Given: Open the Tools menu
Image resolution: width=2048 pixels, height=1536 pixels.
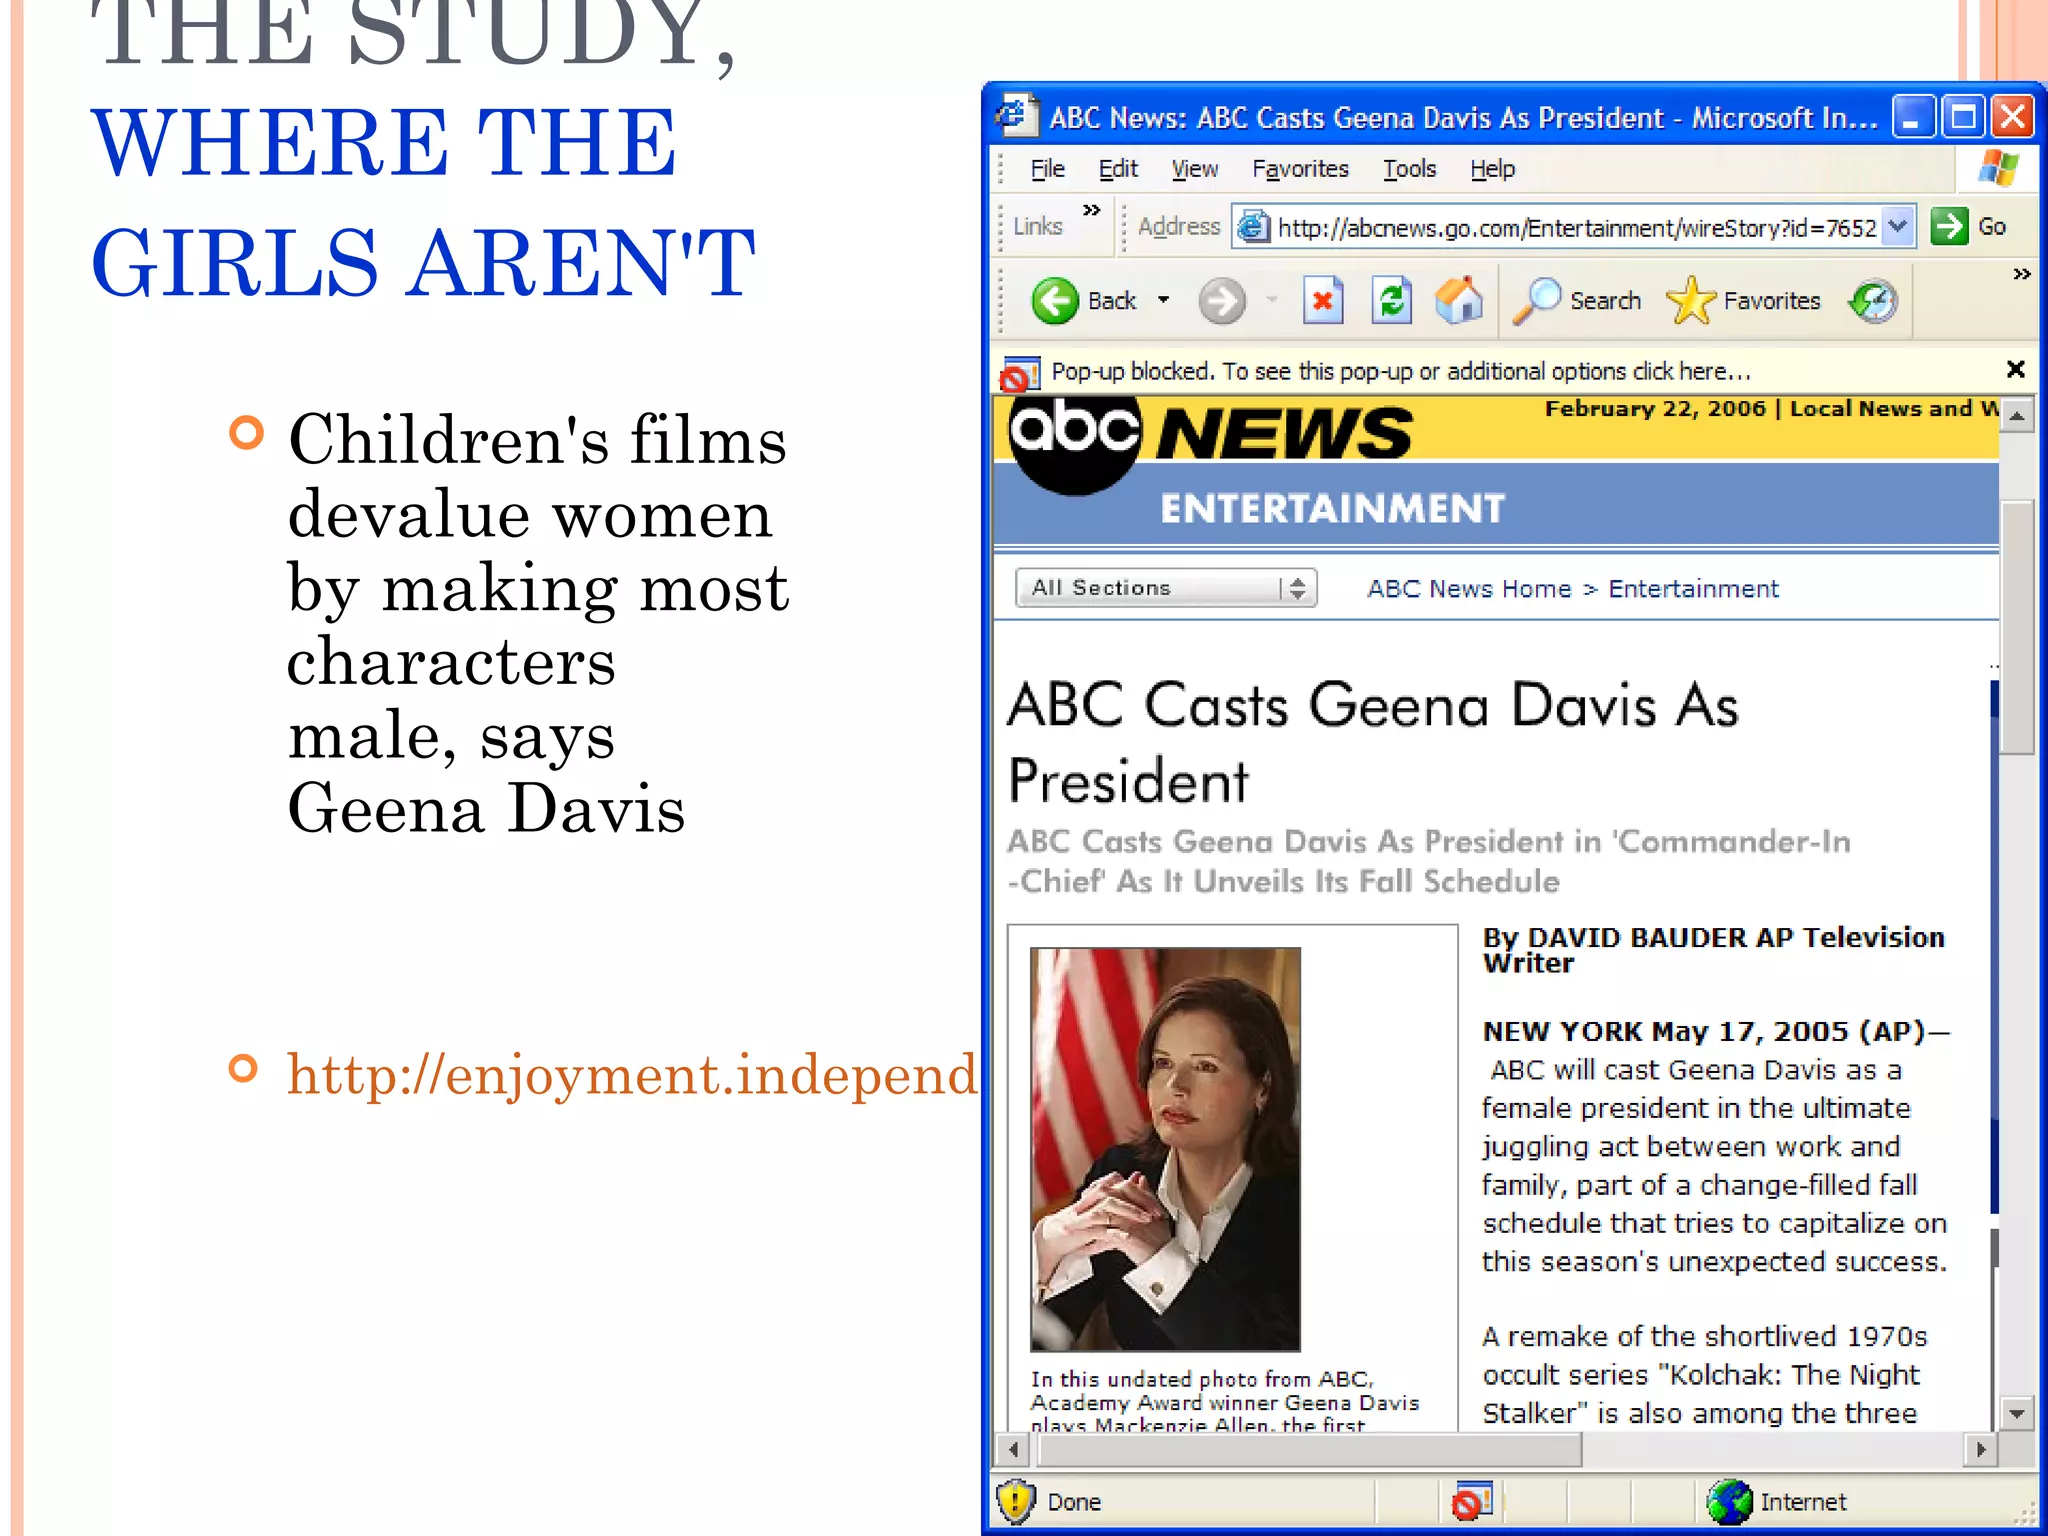Looking at the screenshot, I should (1409, 169).
